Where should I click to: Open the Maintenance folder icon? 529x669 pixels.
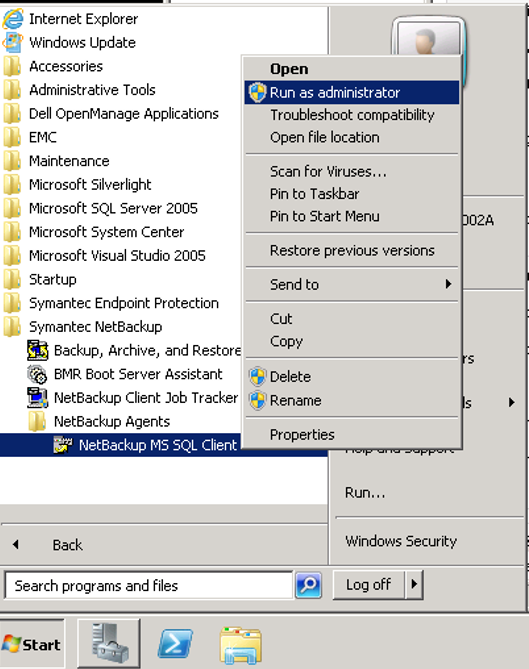coord(12,161)
